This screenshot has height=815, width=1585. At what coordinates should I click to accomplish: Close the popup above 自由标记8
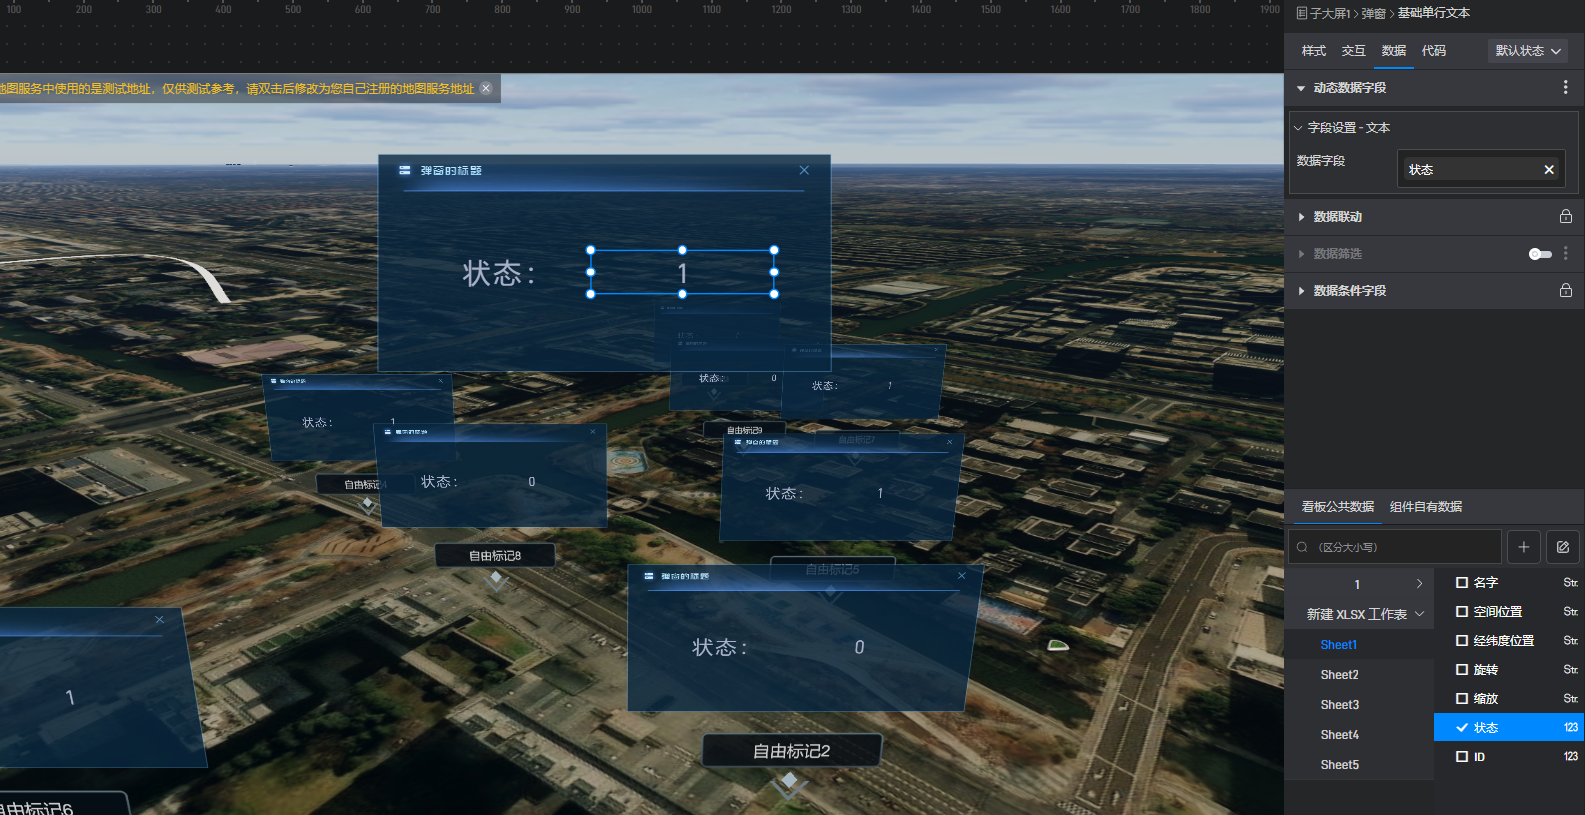point(593,432)
